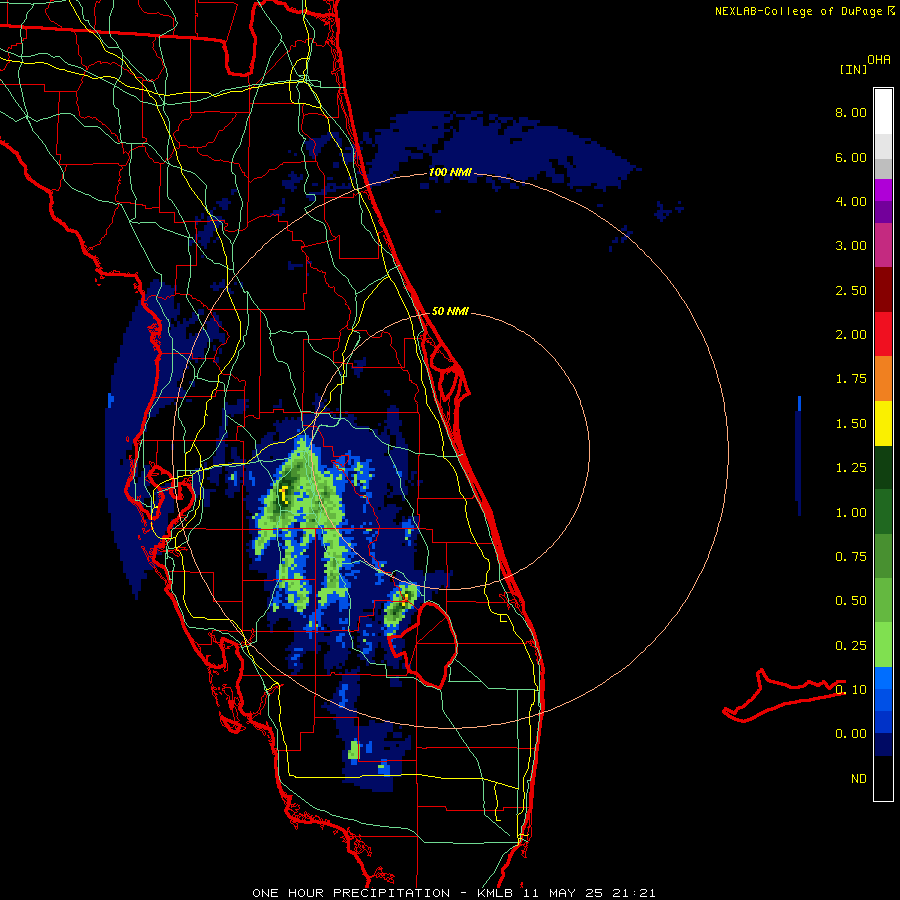Select the white swatch at top of legend

(x=883, y=112)
